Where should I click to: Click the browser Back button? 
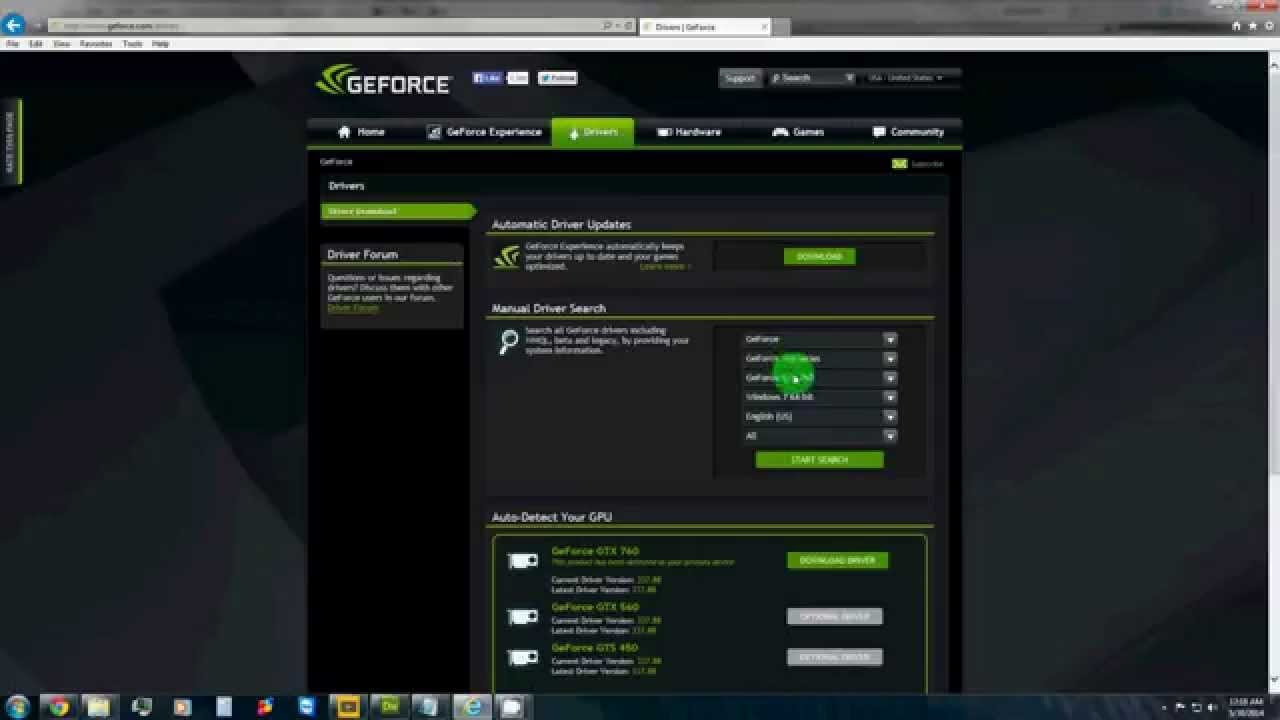[14, 24]
